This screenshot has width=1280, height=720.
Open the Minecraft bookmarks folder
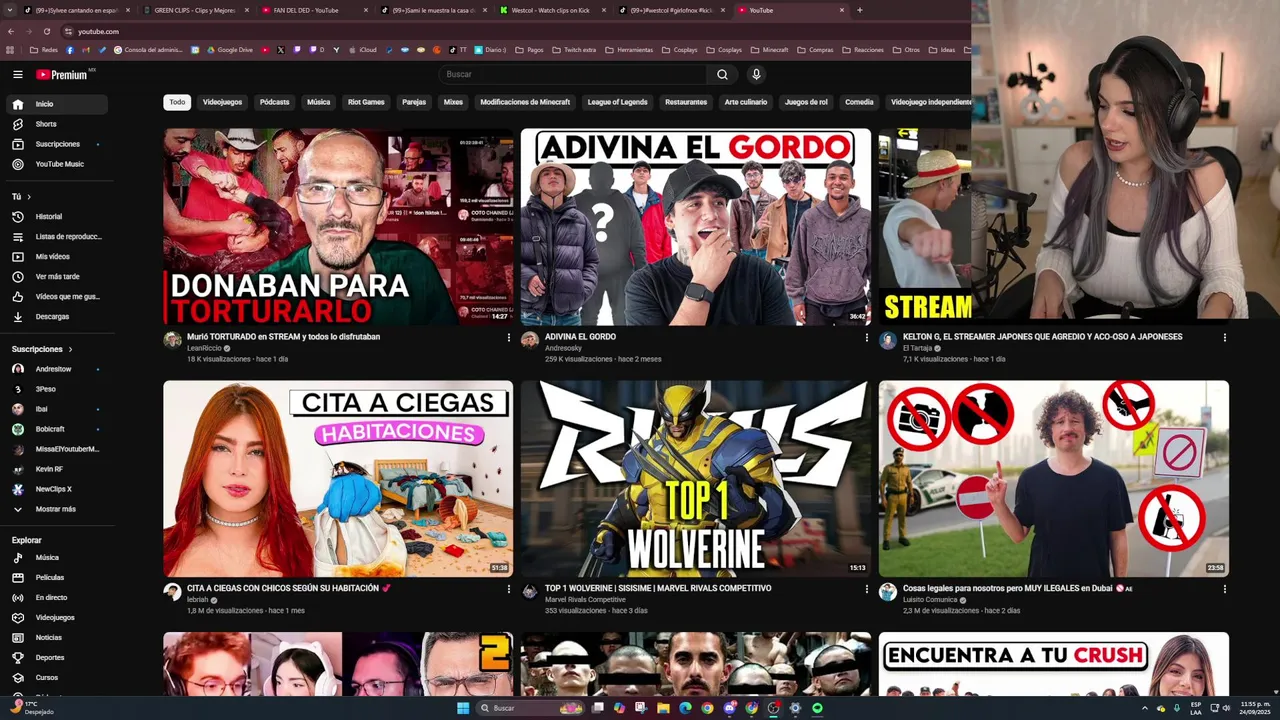click(x=770, y=50)
